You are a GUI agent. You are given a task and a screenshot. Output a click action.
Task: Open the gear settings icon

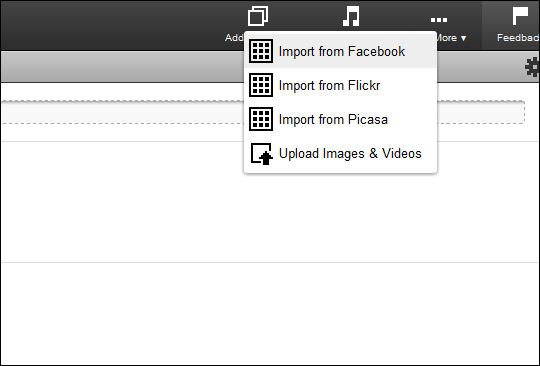coord(532,67)
